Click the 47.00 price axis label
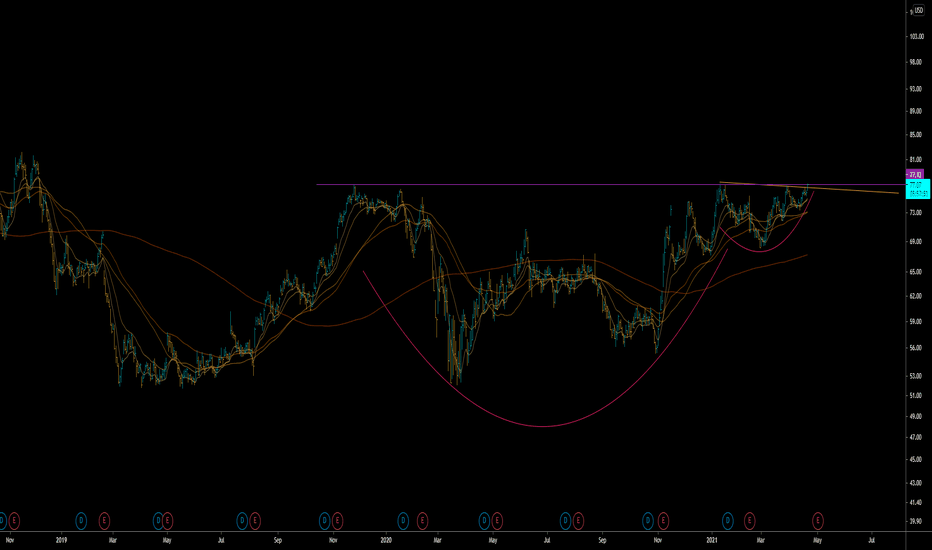The height and width of the screenshot is (550, 932). point(915,437)
